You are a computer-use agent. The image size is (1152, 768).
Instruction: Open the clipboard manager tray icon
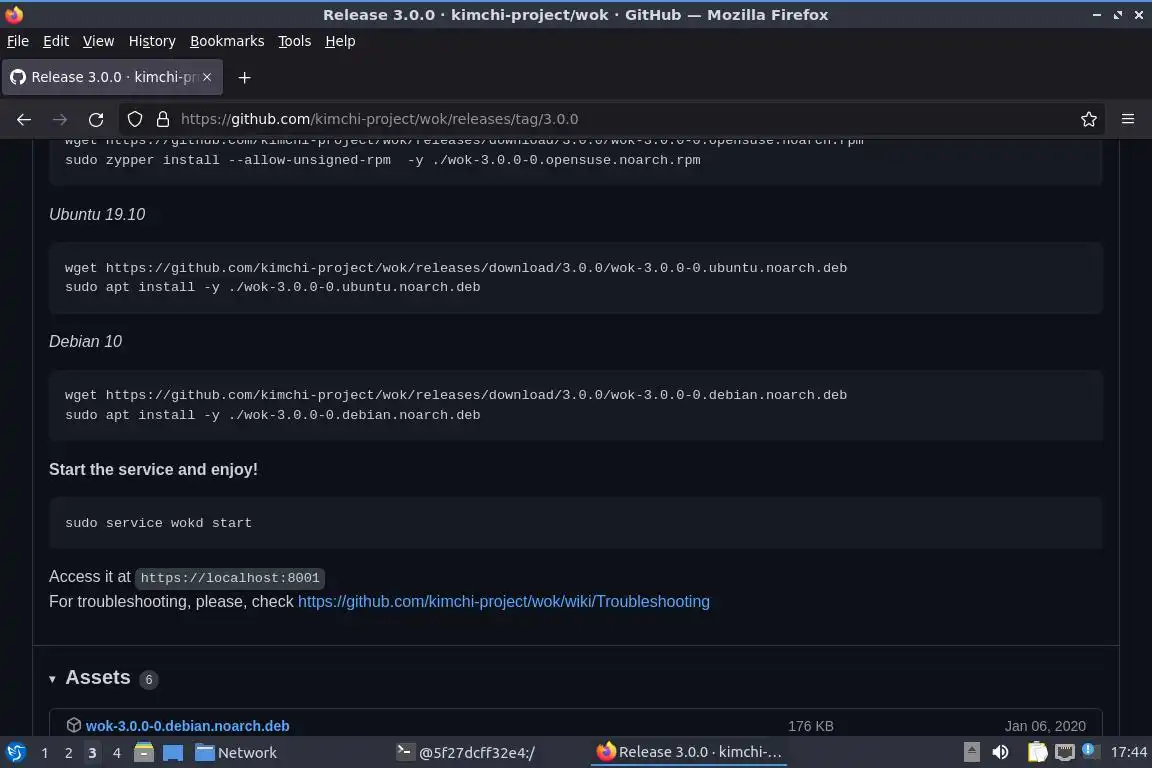[x=1037, y=752]
